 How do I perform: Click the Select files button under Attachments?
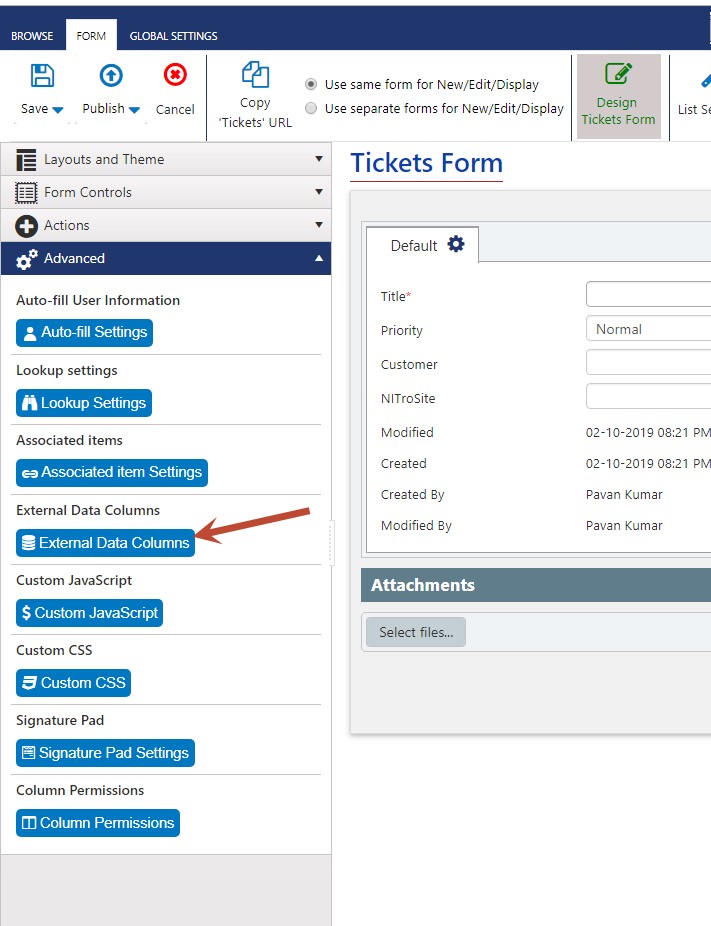pos(415,632)
